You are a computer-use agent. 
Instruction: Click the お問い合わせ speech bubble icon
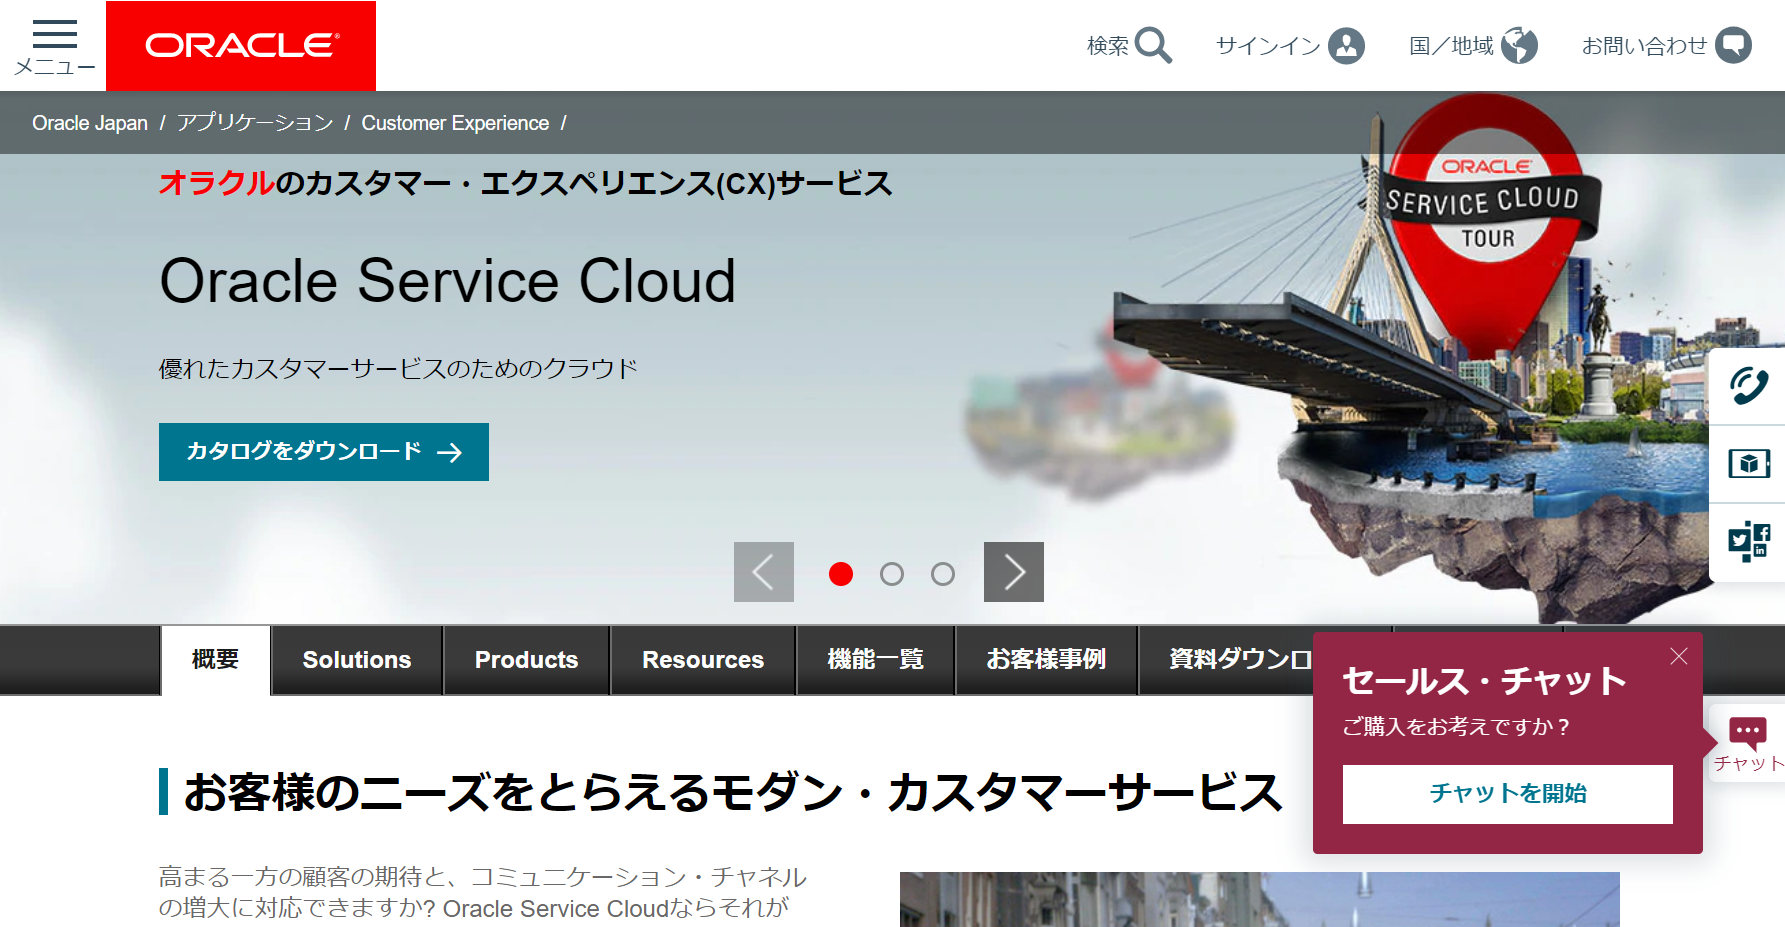click(x=1734, y=46)
